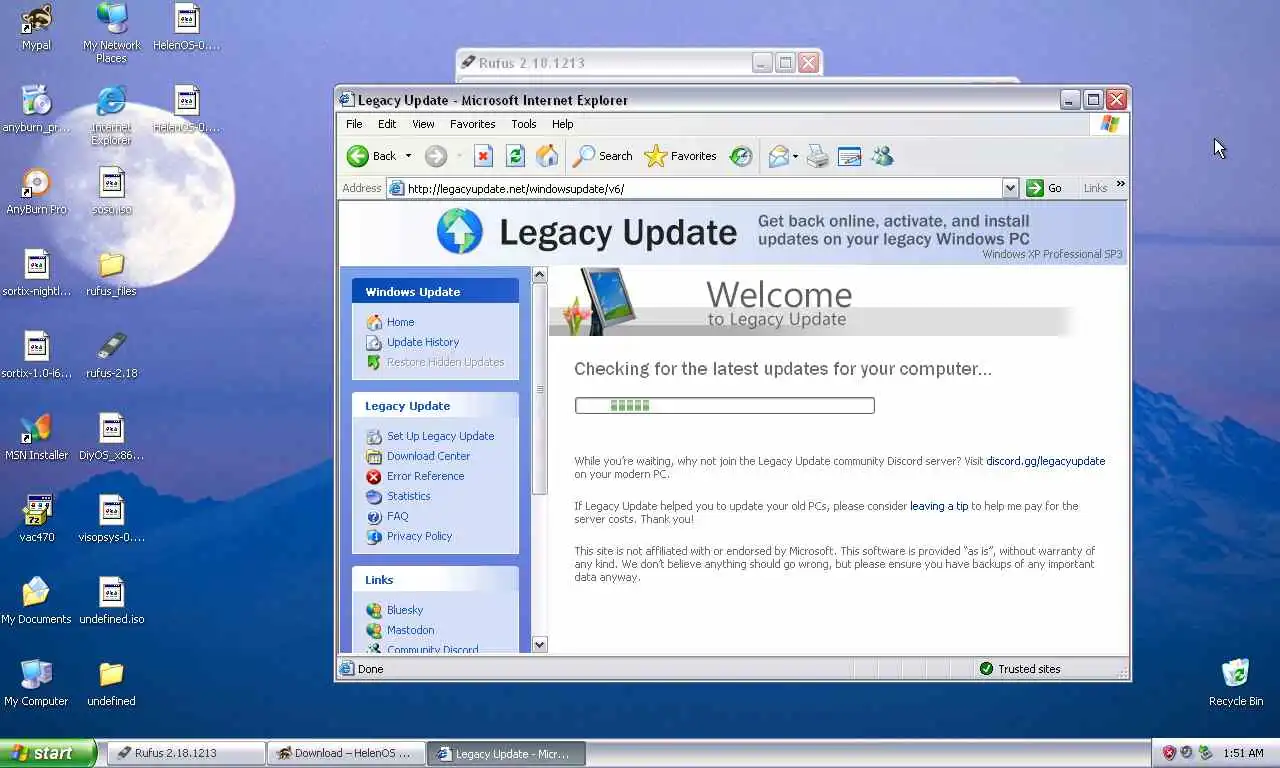Open the History toolbar icon
This screenshot has height=768, width=1280.
pyautogui.click(x=741, y=156)
